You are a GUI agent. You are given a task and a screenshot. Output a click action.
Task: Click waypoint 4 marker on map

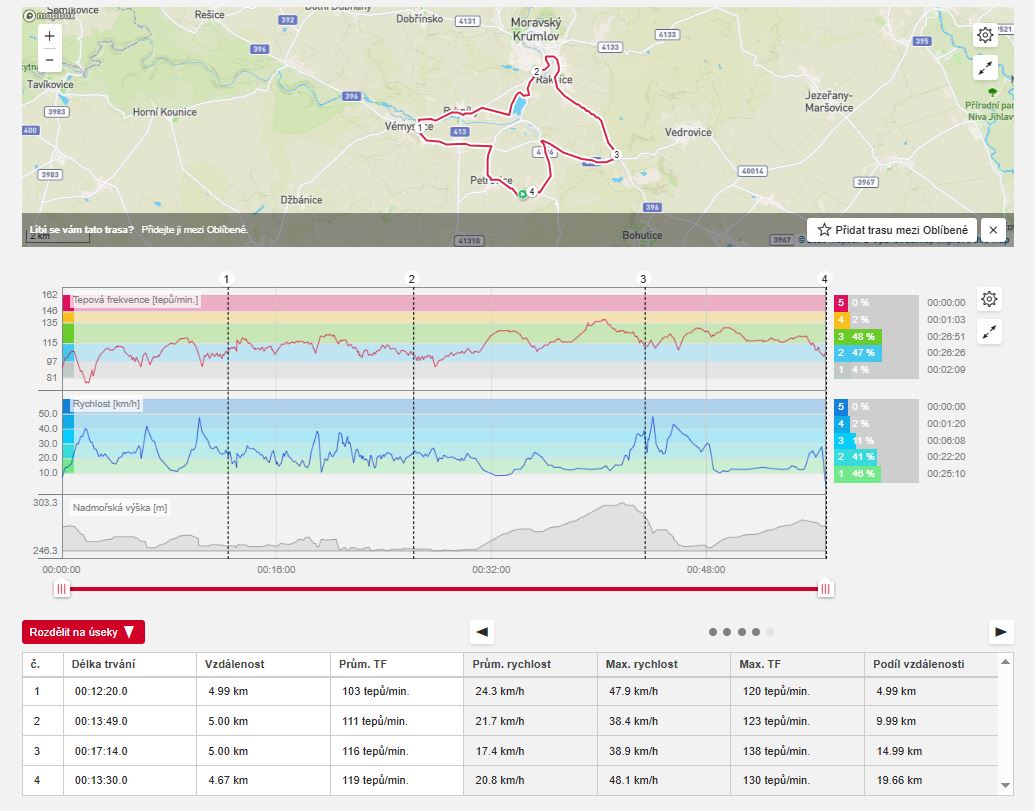coord(532,191)
